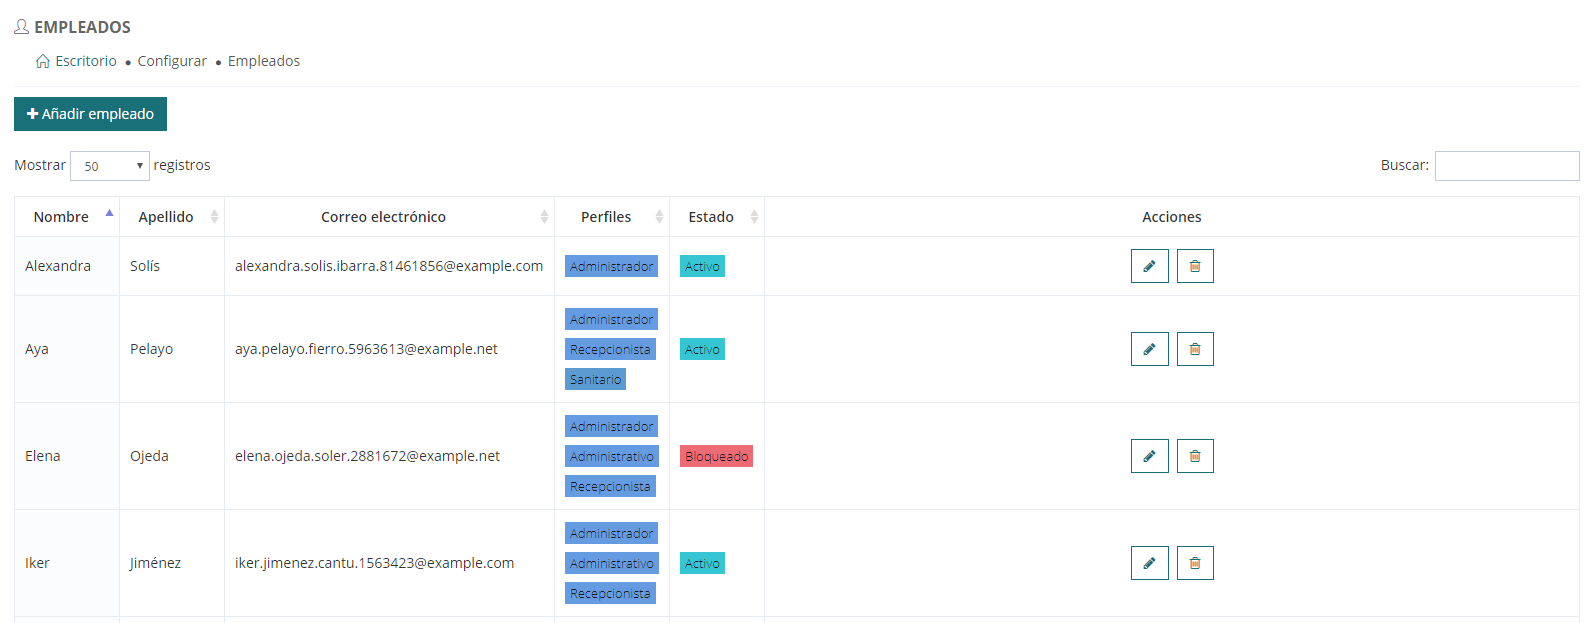Delete Alexandra Solís using the trash icon

1195,266
